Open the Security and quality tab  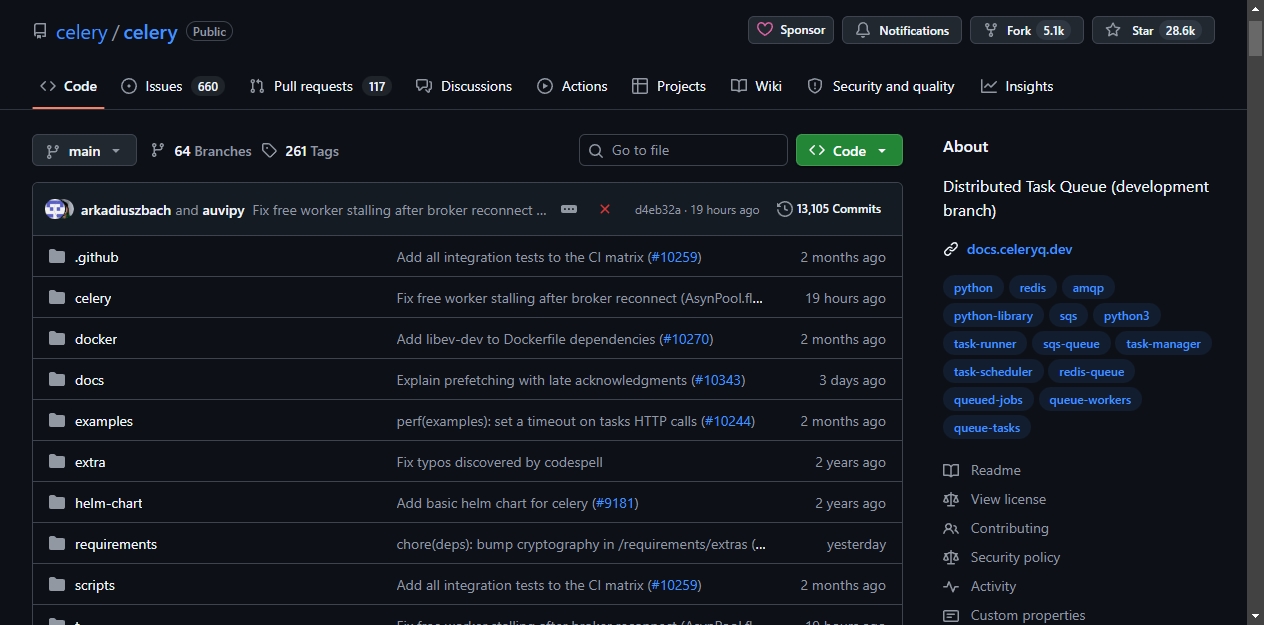[x=881, y=86]
